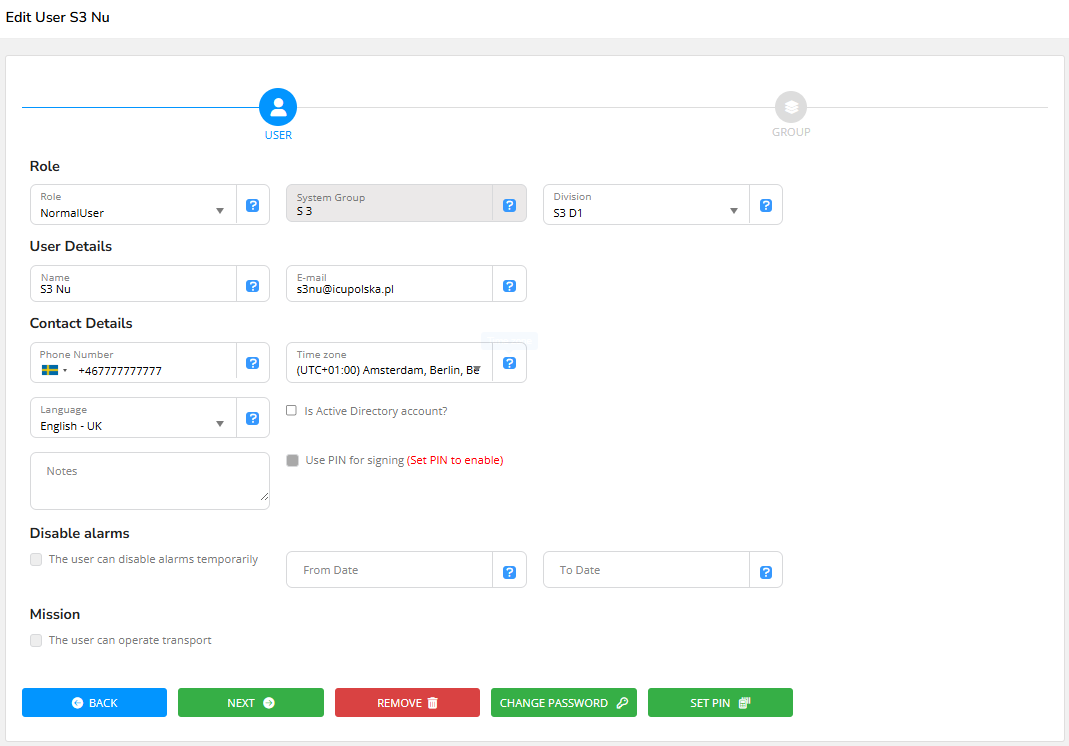Enable Is Active Directory account checkbox
This screenshot has width=1069, height=746.
click(x=292, y=410)
